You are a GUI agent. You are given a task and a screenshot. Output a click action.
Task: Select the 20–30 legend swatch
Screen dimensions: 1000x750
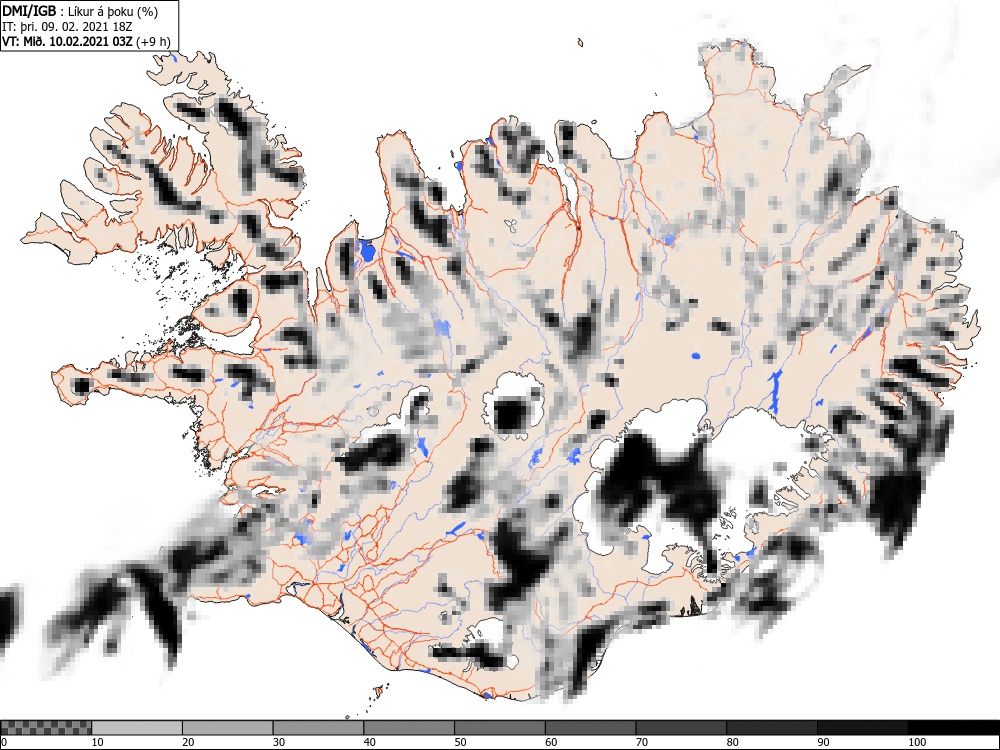tap(228, 728)
